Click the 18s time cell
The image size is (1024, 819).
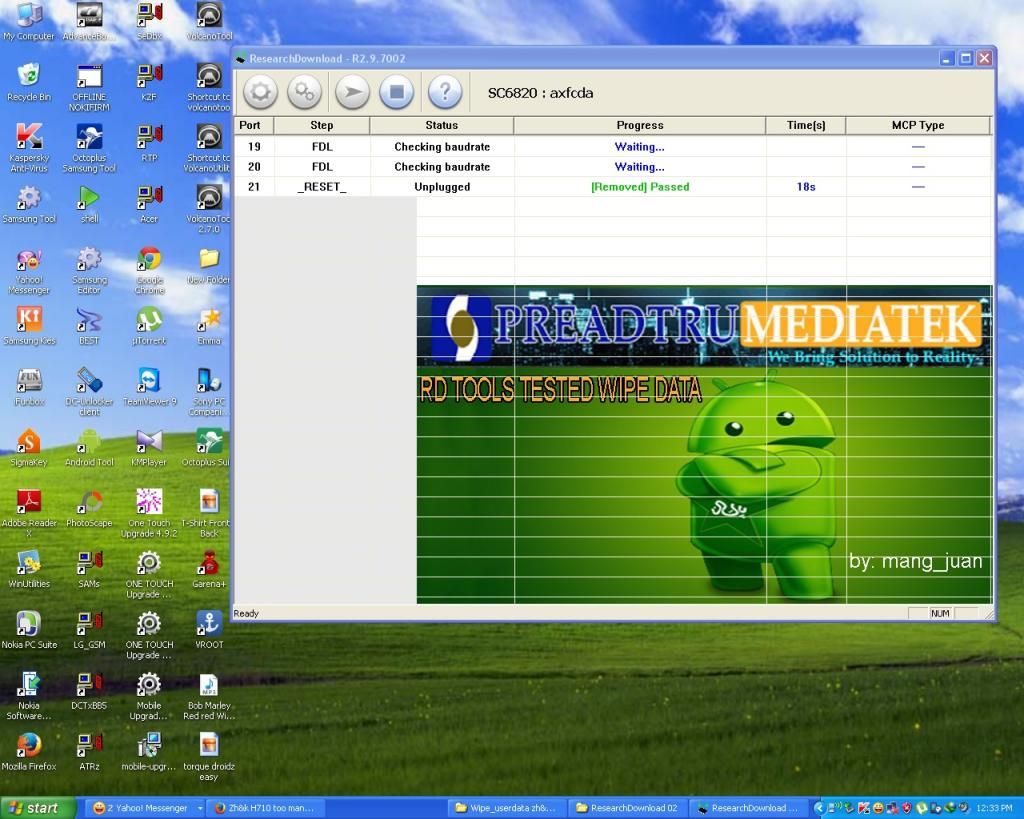806,187
